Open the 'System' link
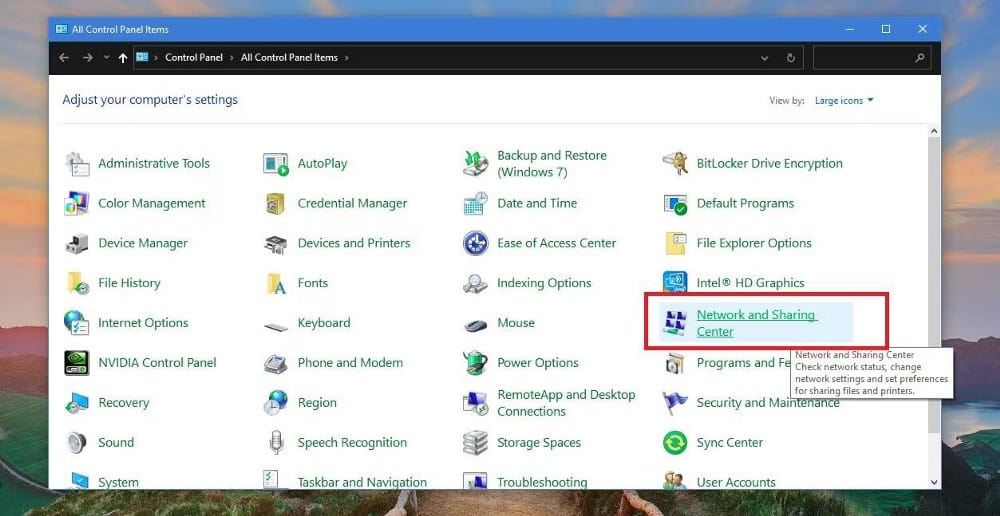 click(118, 482)
